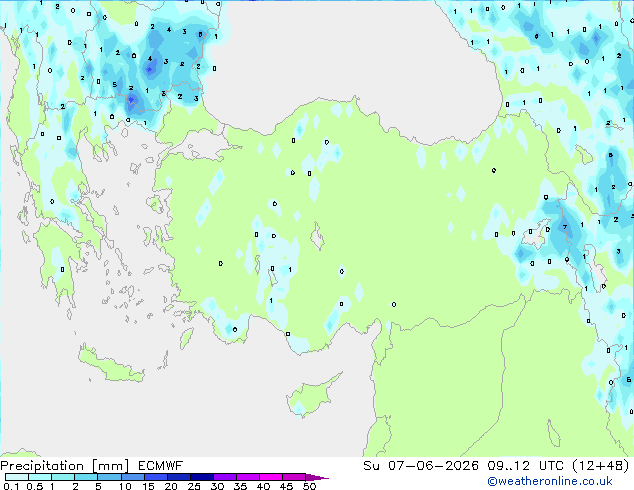Click the 'Precipitation' title text
Screen dimensions: 634x490
[x=42, y=466]
